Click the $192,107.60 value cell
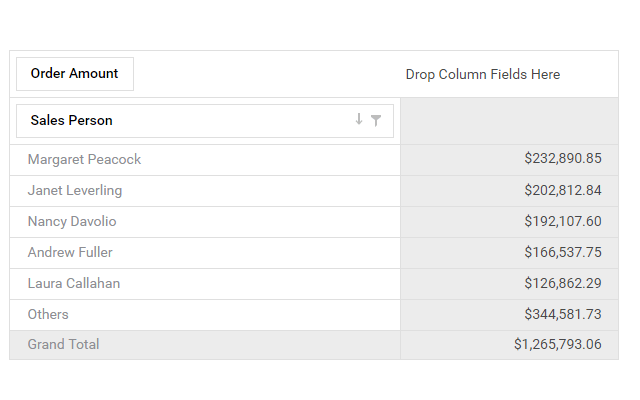Viewport: 640px width, 400px height. coord(562,222)
